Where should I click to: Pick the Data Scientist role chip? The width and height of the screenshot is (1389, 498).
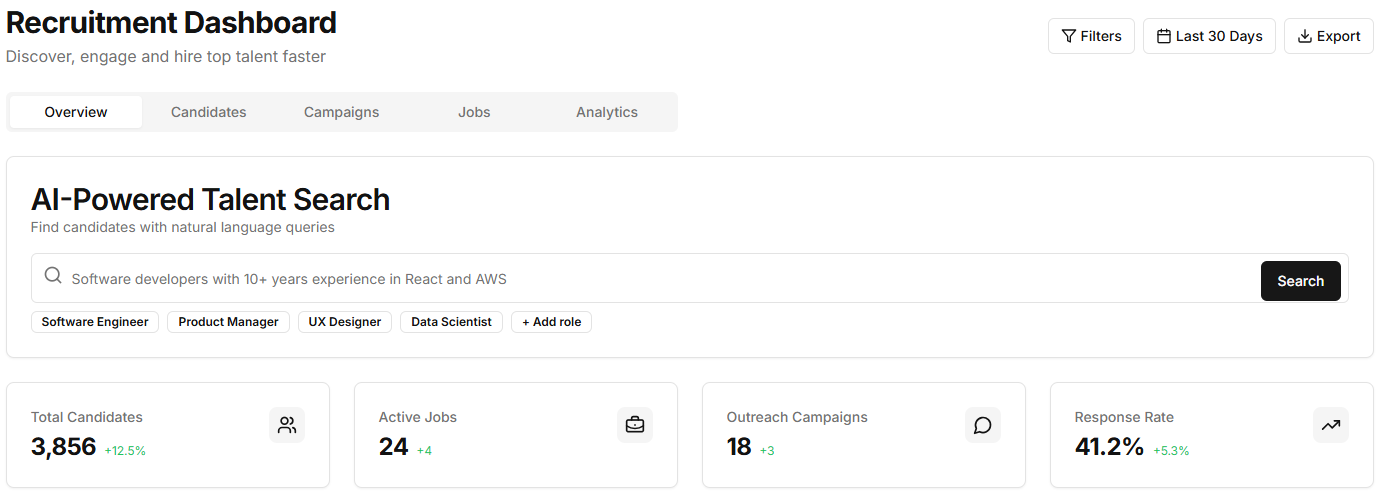451,322
